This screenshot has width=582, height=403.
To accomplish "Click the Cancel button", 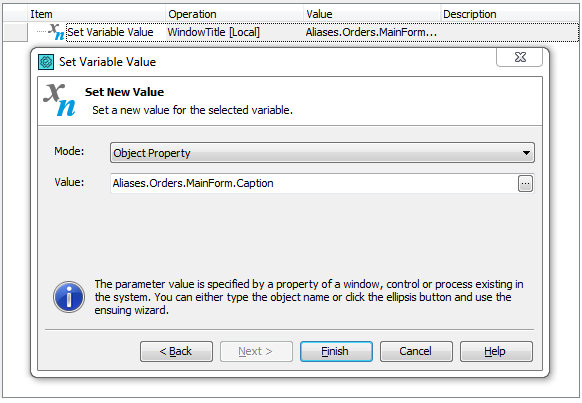I will coord(416,351).
